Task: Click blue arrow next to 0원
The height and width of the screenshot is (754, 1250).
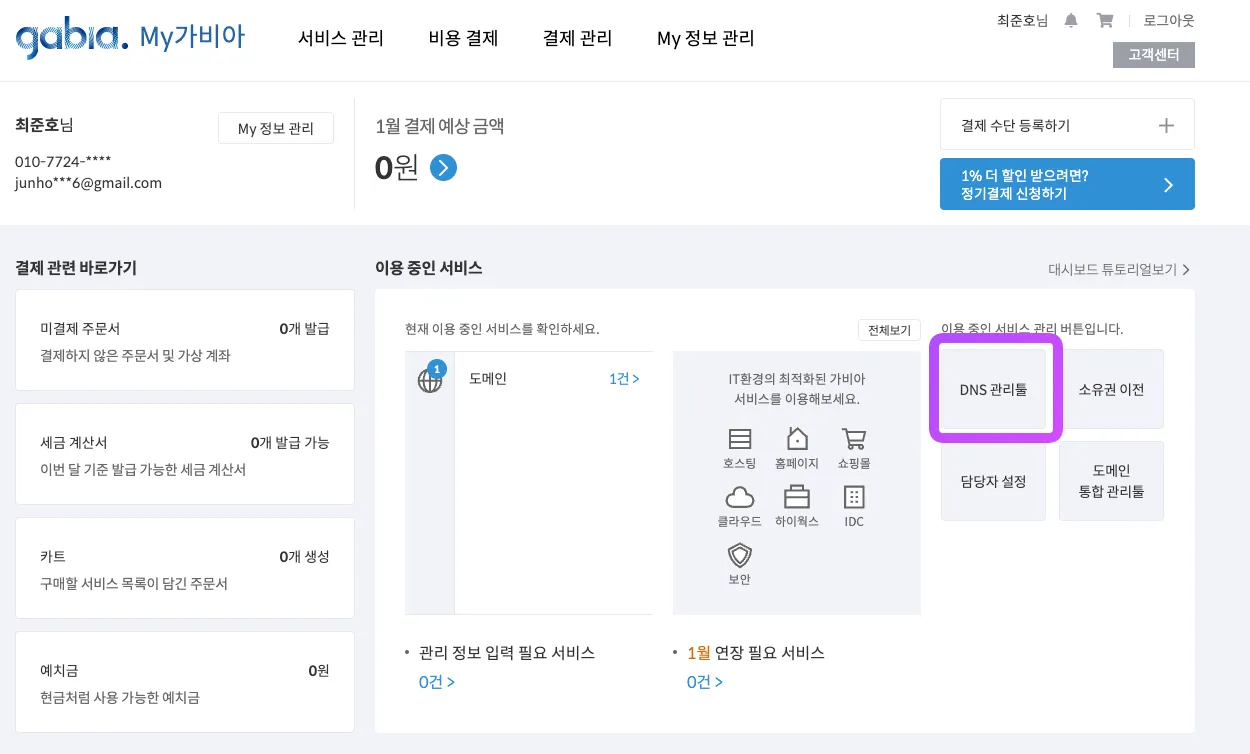Action: click(443, 168)
